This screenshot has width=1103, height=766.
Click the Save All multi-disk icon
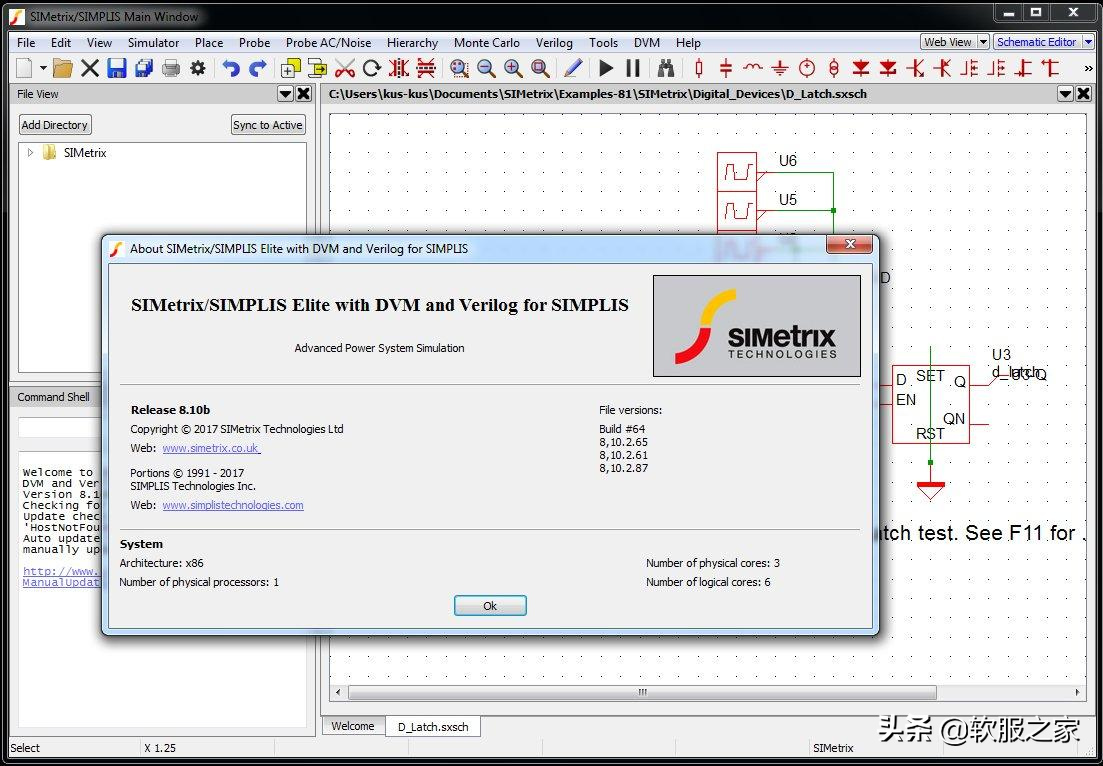(x=144, y=68)
